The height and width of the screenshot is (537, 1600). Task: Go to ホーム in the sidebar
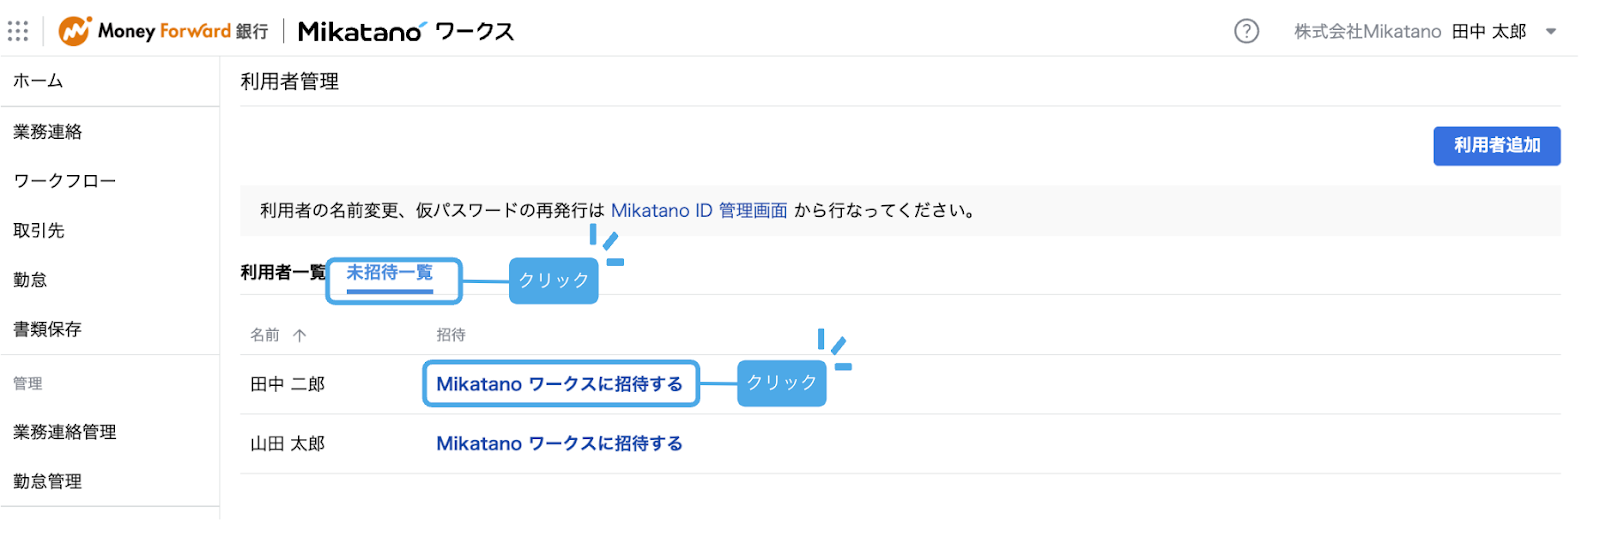[38, 81]
